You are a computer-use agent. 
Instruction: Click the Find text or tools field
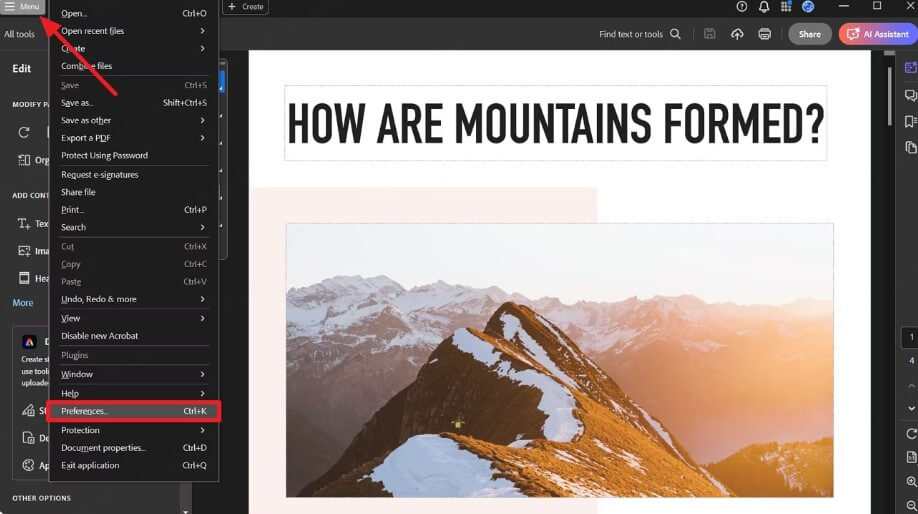pos(631,34)
